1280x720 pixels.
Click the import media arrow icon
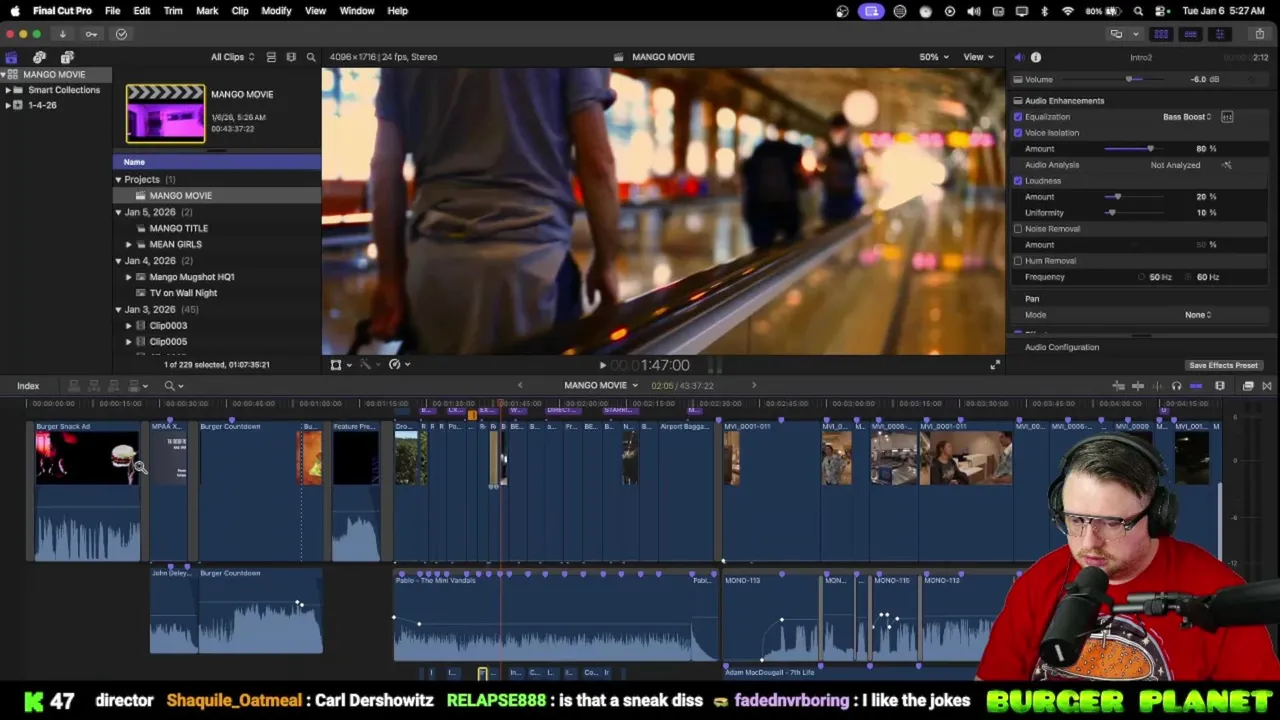click(x=62, y=34)
